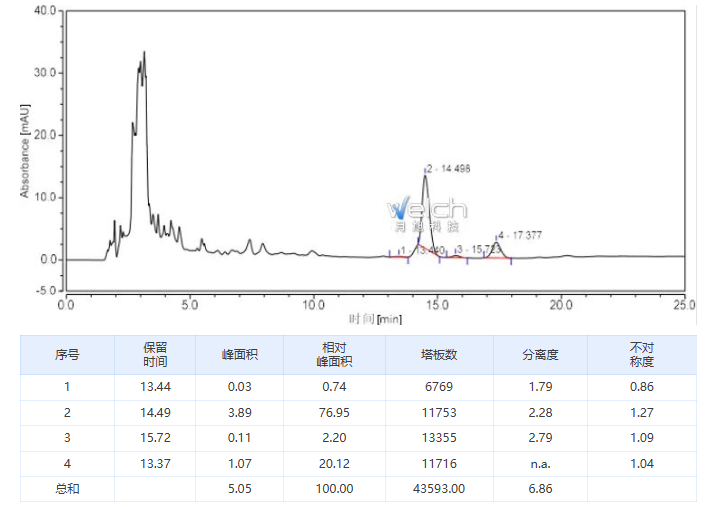The width and height of the screenshot is (705, 507).
Task: Click the total plate count 43593.00
Action: point(439,489)
